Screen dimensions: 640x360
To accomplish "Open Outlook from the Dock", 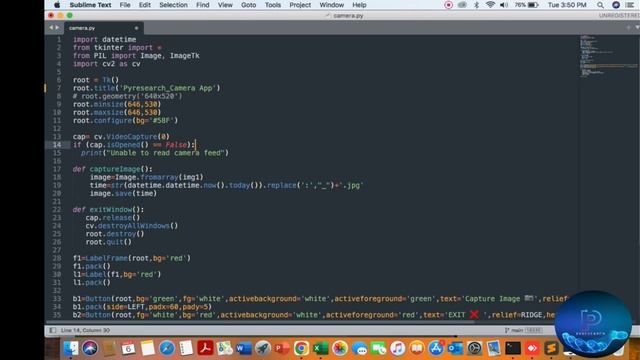I will point(455,348).
